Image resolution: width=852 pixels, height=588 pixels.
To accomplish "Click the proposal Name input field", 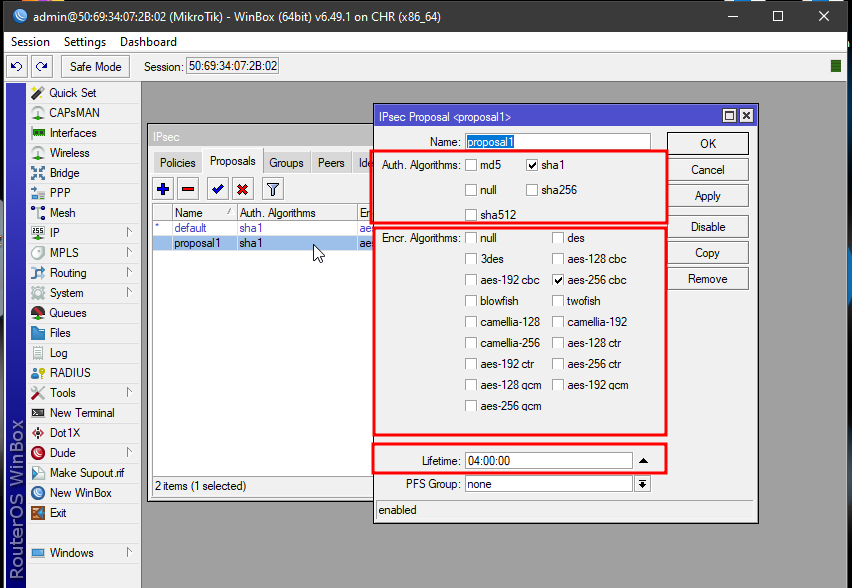I will (557, 143).
